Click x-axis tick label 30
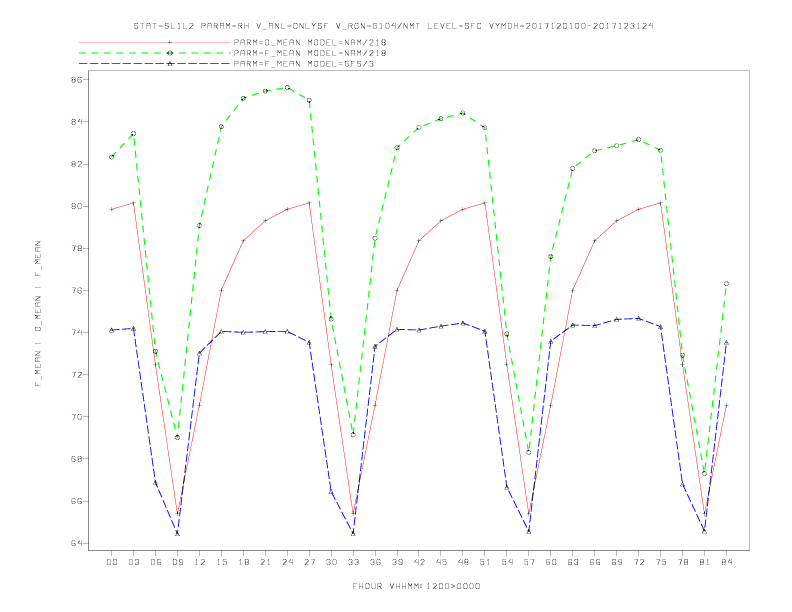This screenshot has height=612, width=792. [x=331, y=562]
